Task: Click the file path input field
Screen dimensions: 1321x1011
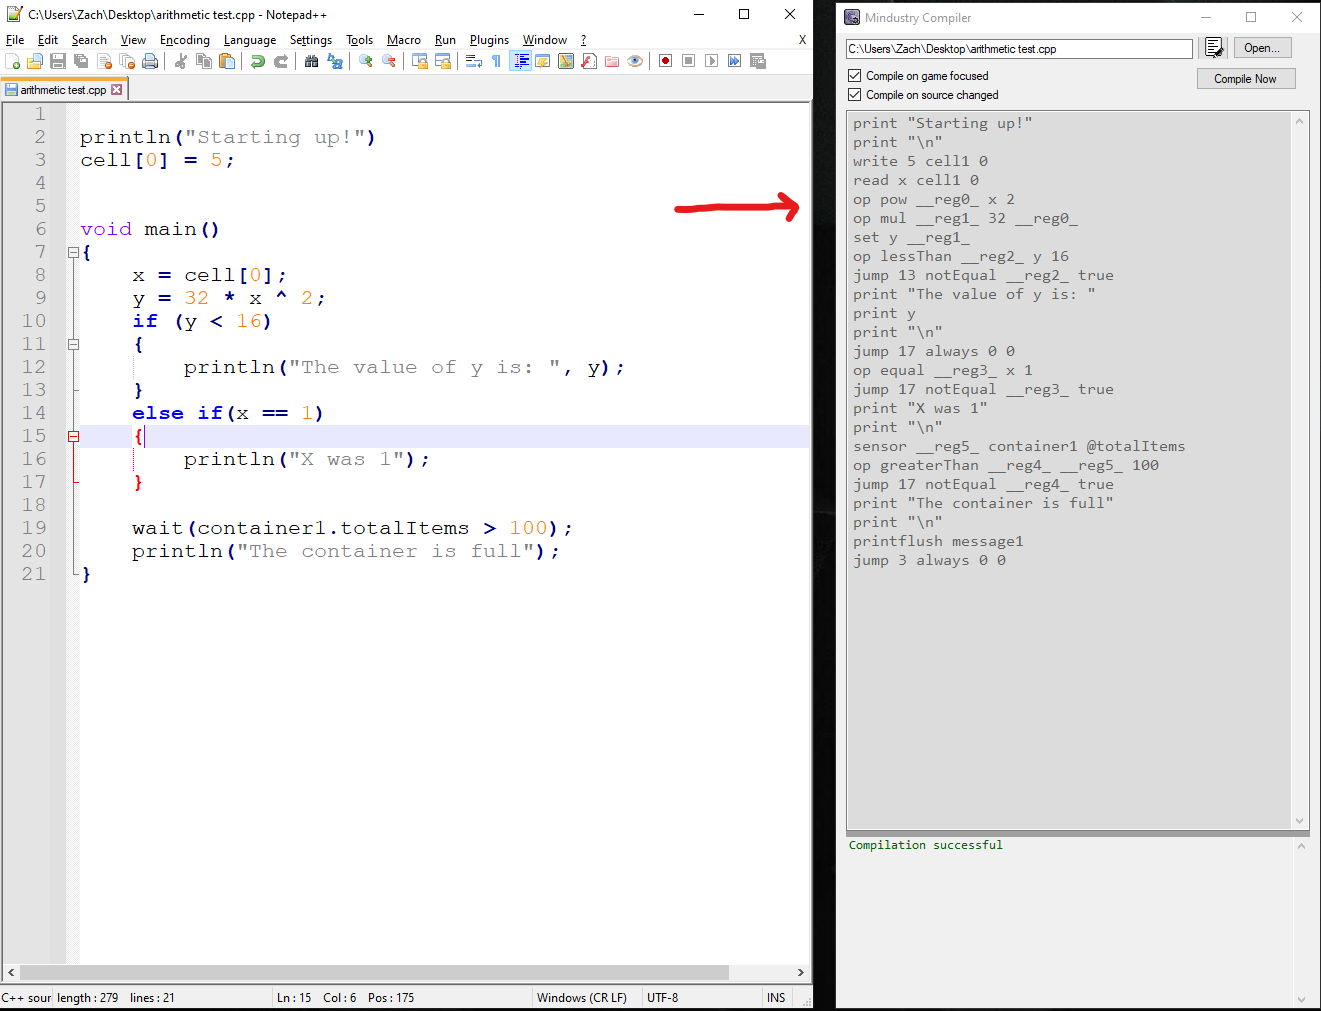Action: pyautogui.click(x=1018, y=48)
